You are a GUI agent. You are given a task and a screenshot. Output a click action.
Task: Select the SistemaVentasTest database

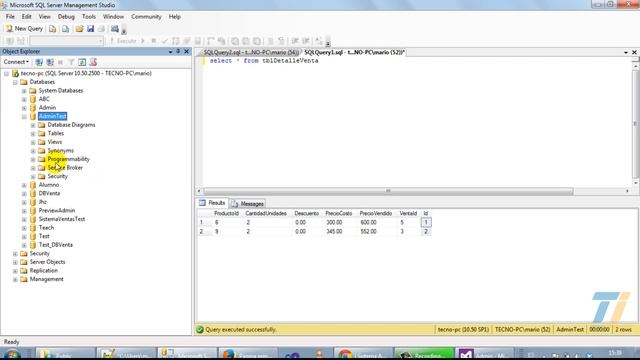coord(62,219)
